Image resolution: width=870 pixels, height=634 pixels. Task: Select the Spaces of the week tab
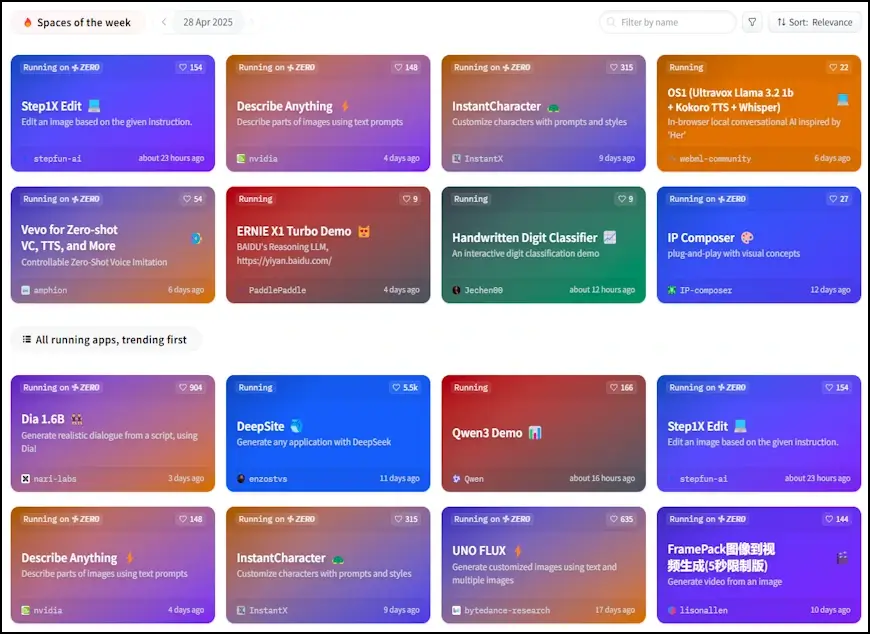[x=77, y=22]
